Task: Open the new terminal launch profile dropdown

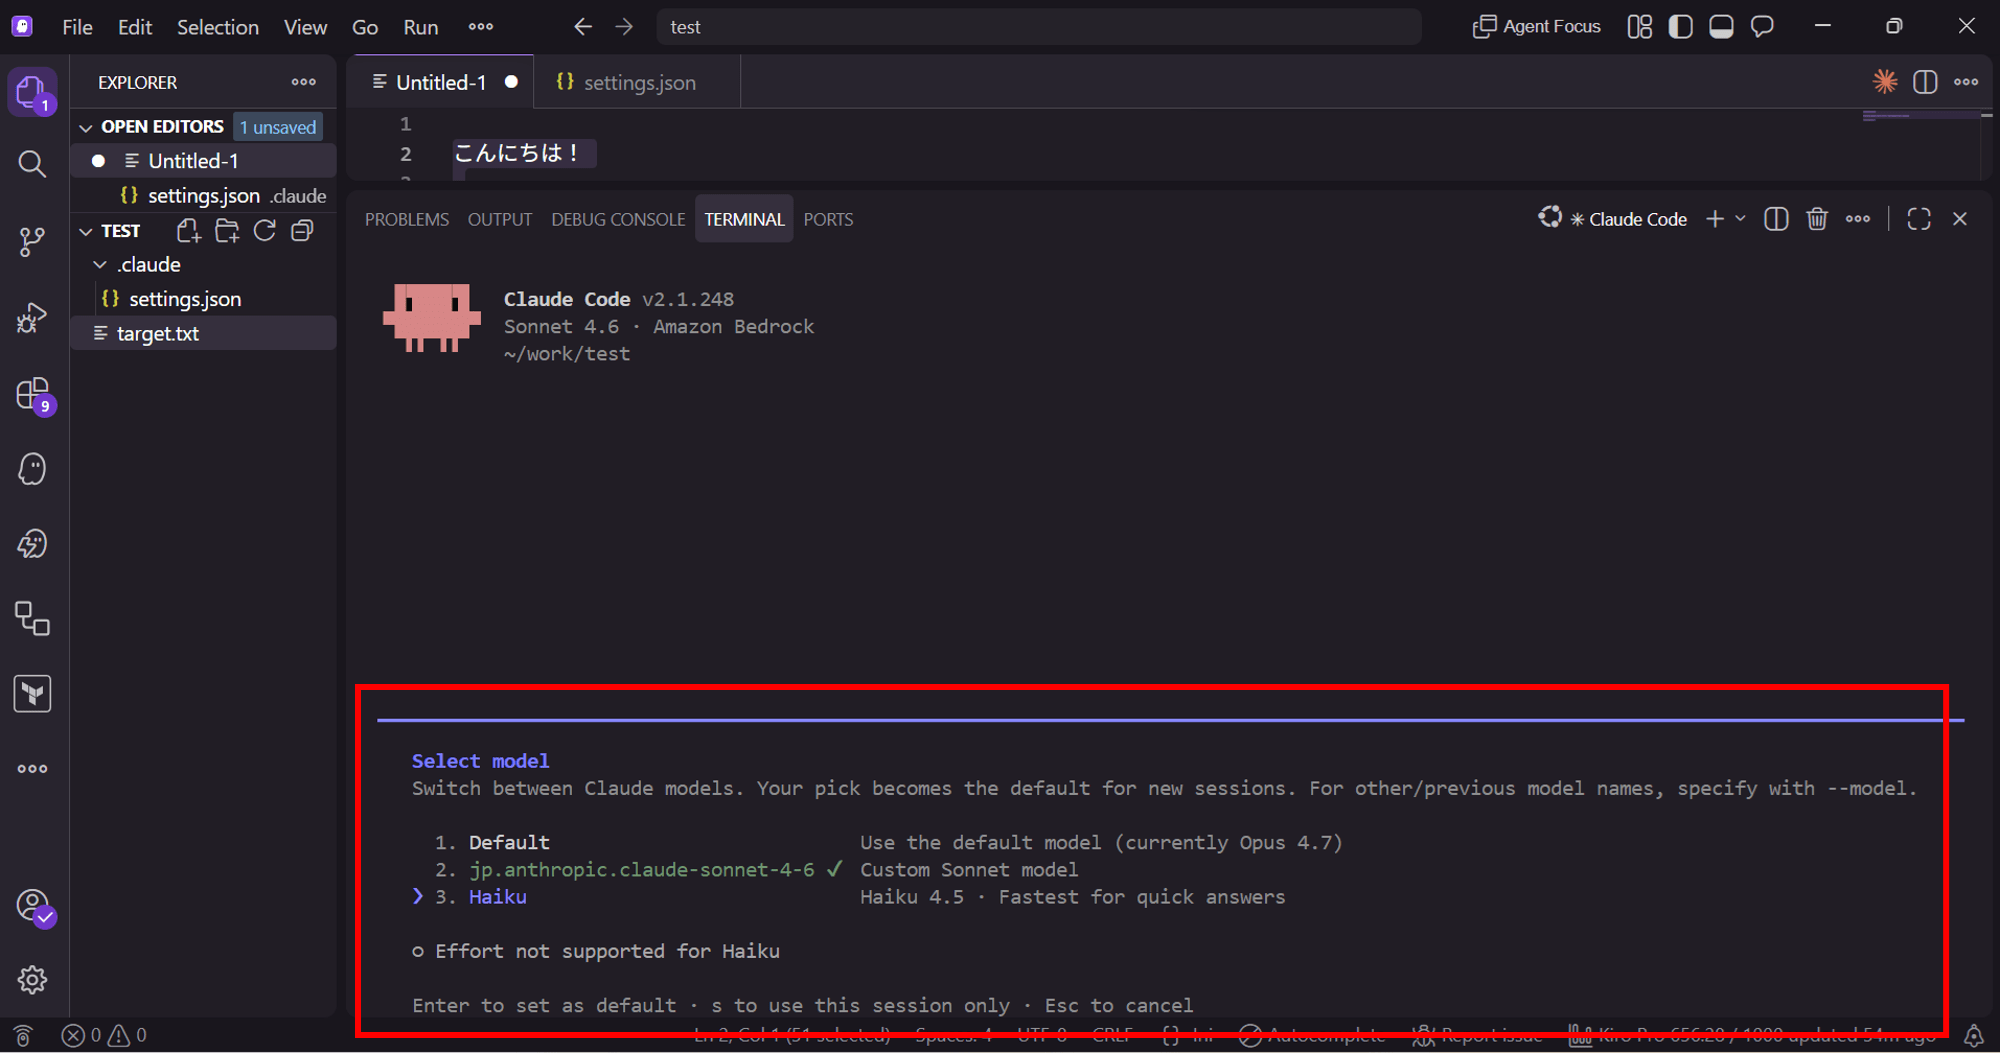Action: pos(1741,219)
